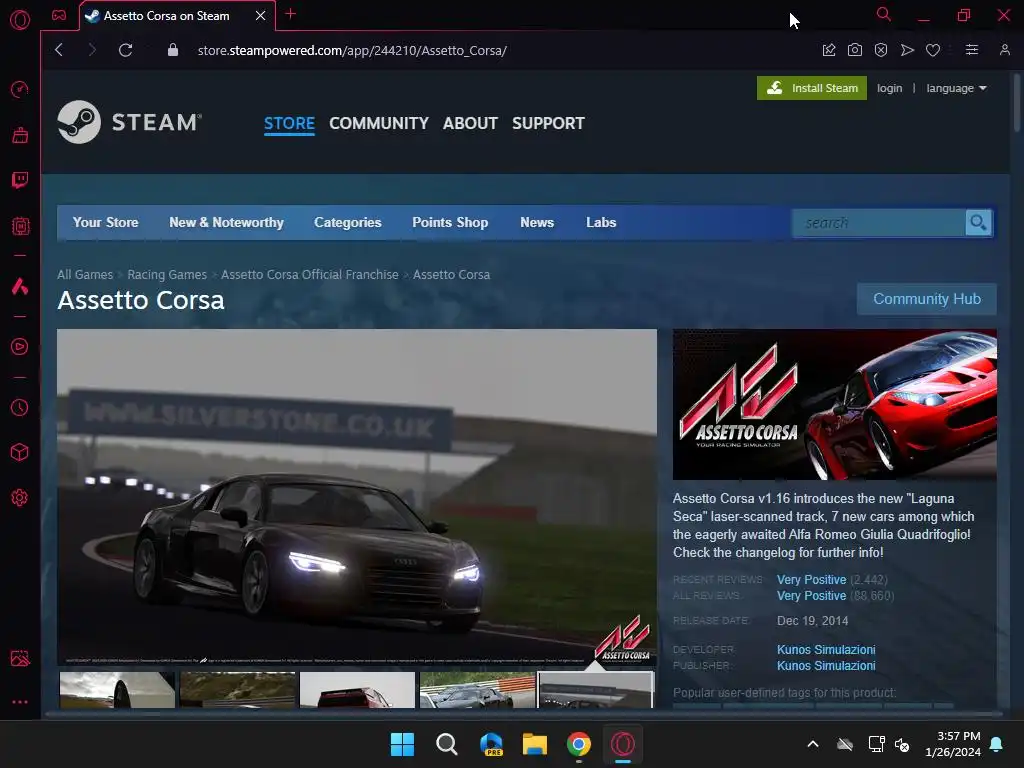Open History clock icon in sidebar

click(x=20, y=408)
